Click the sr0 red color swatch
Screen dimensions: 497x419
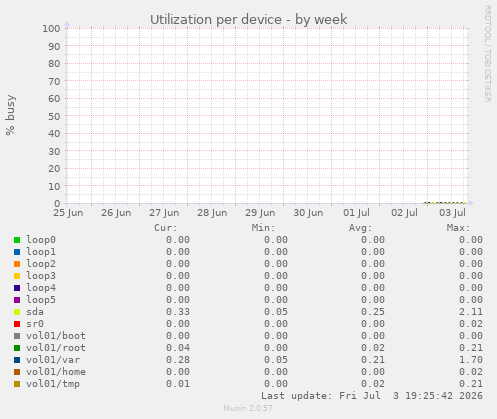click(x=17, y=324)
